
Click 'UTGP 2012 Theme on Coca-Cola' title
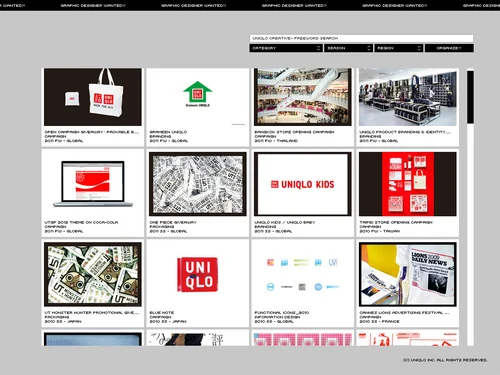click(x=81, y=222)
